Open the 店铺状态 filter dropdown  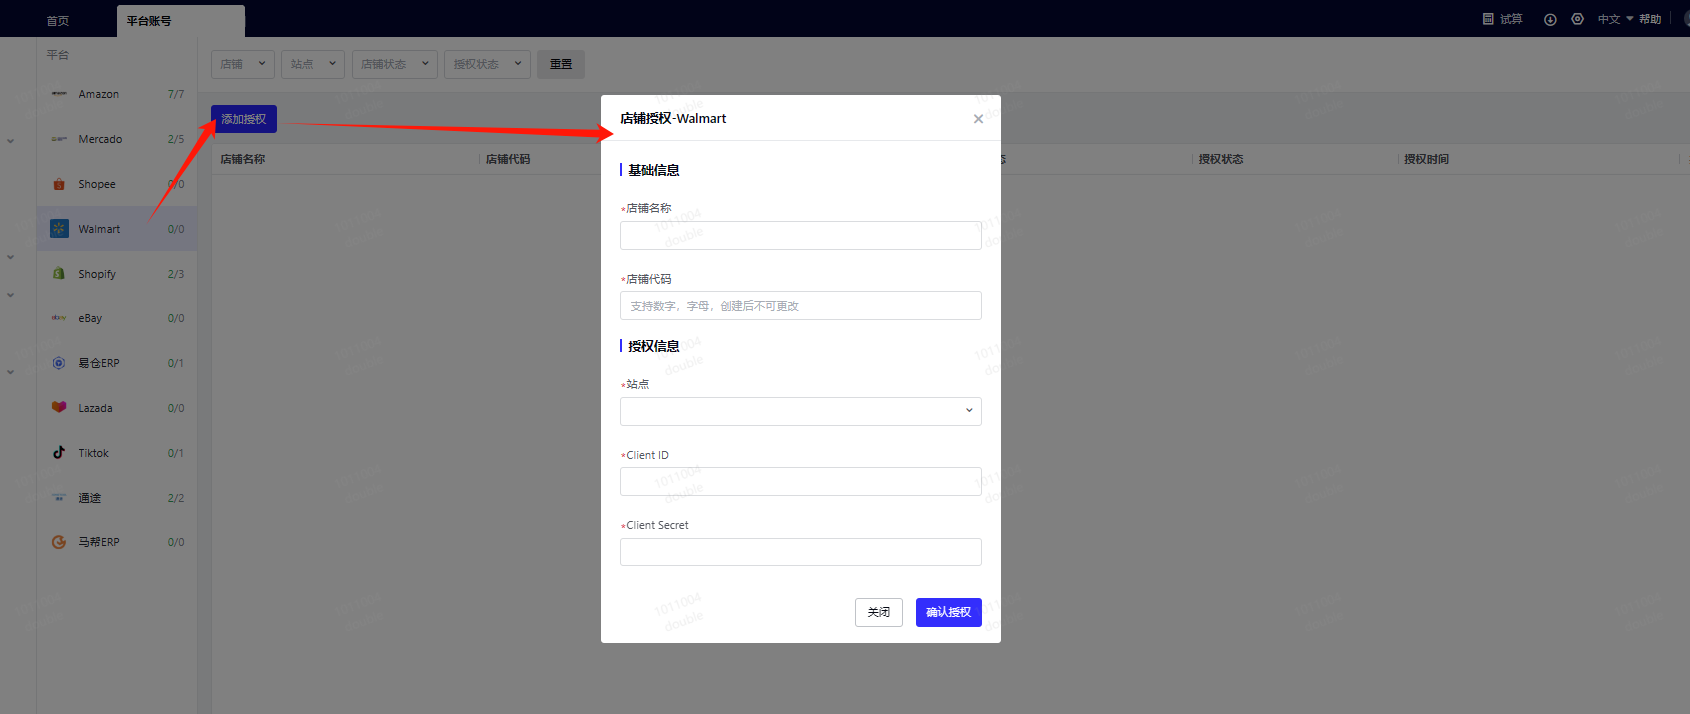point(394,64)
